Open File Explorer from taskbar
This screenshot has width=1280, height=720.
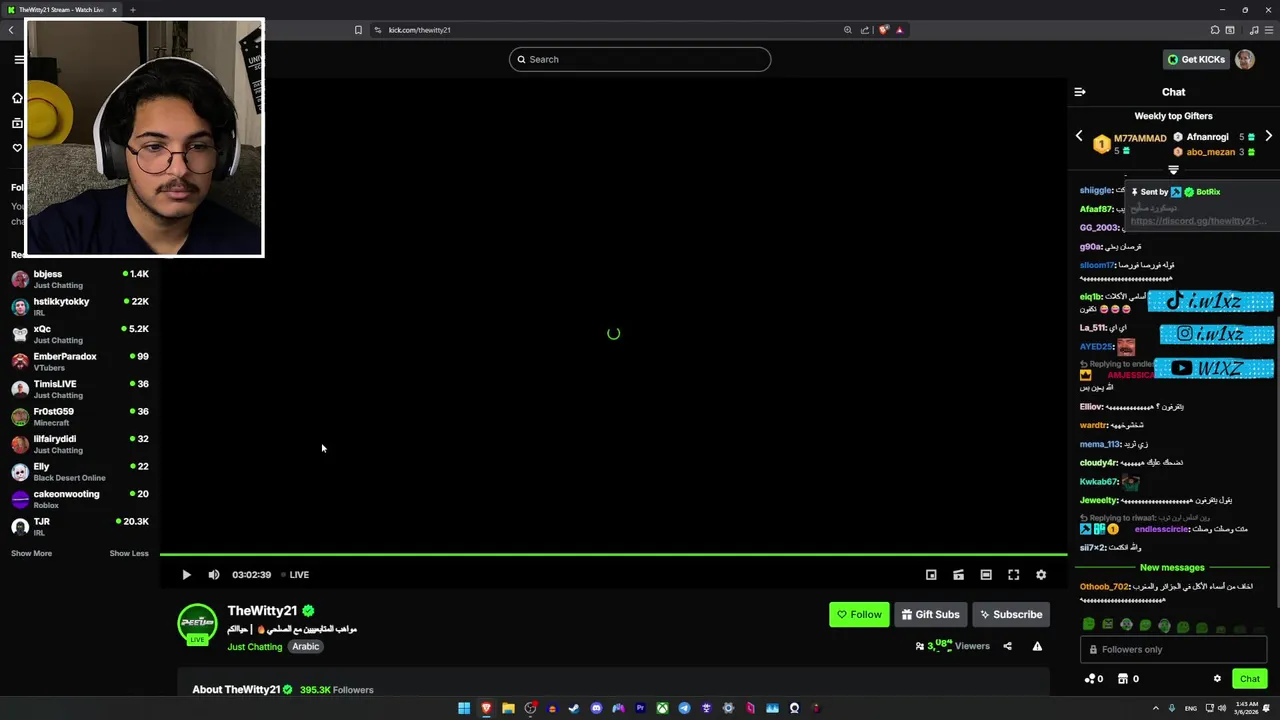coord(508,708)
